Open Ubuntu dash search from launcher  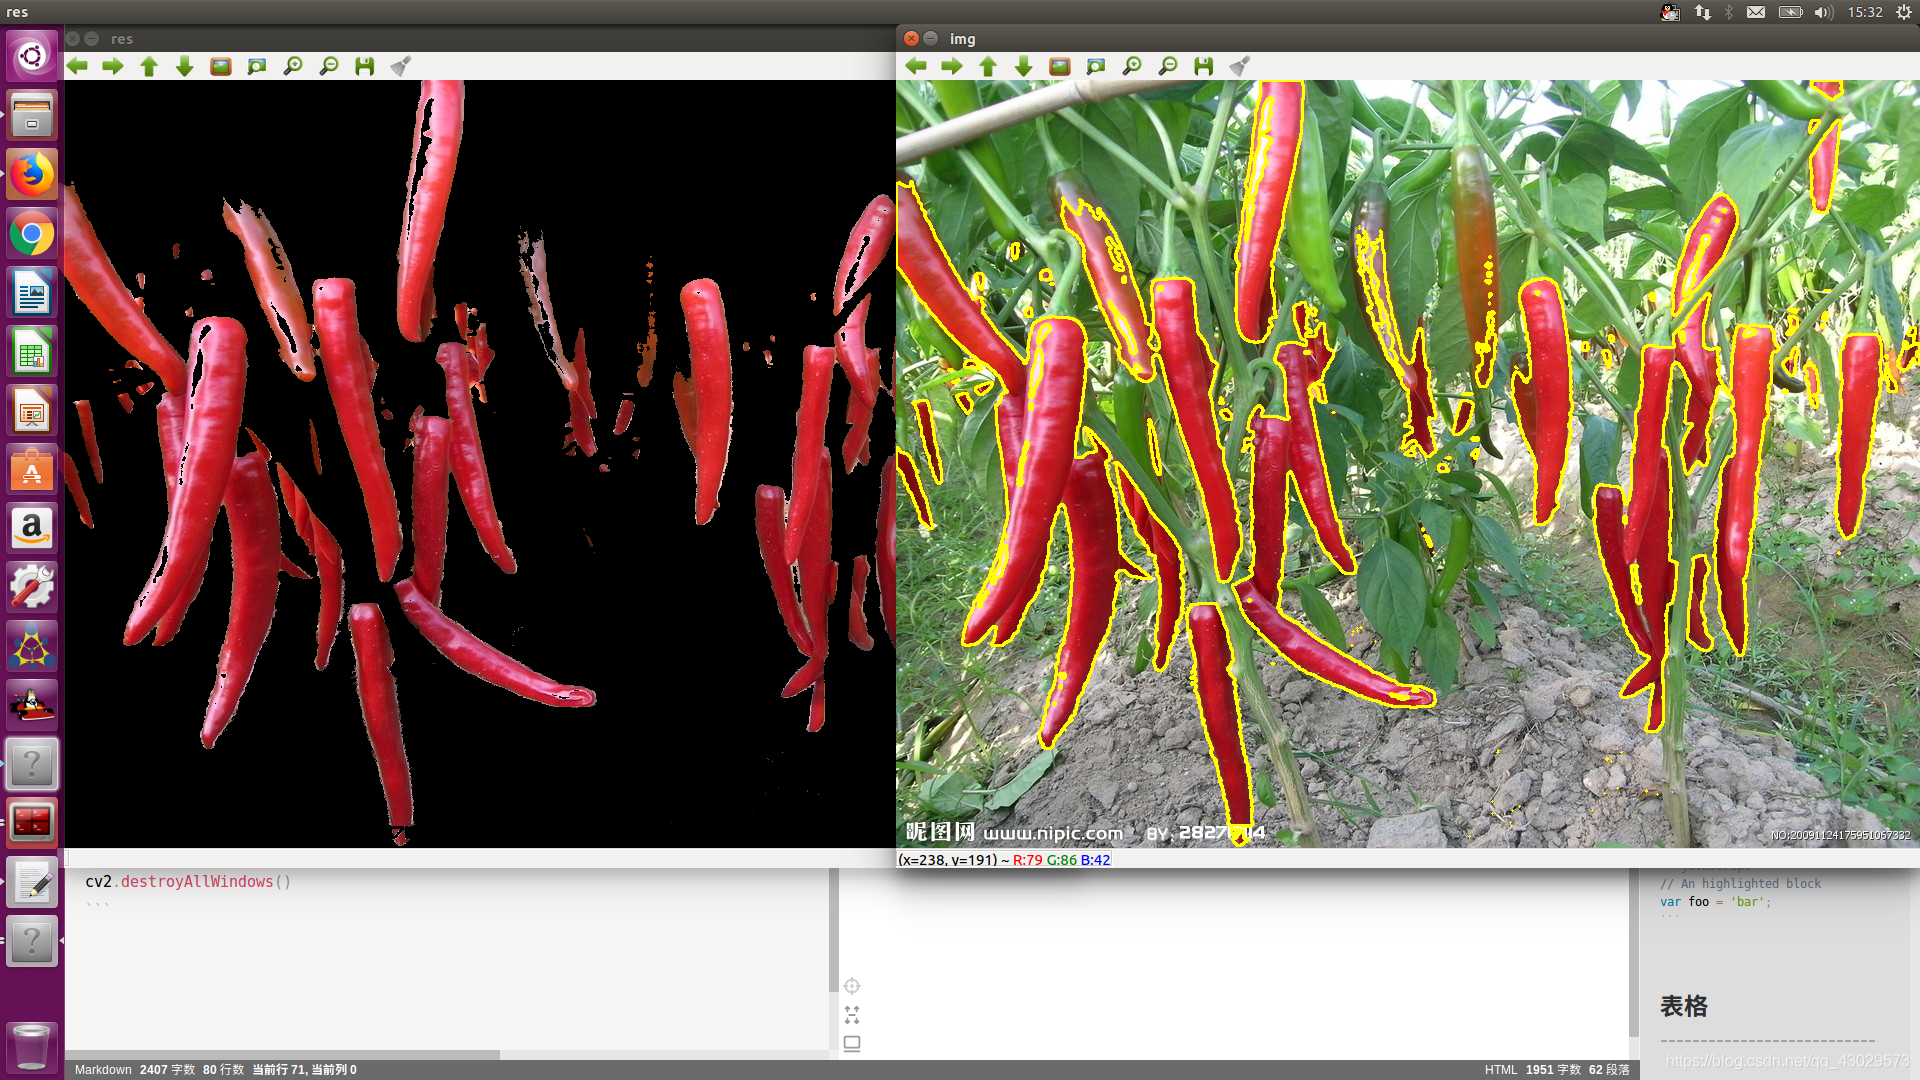(32, 56)
